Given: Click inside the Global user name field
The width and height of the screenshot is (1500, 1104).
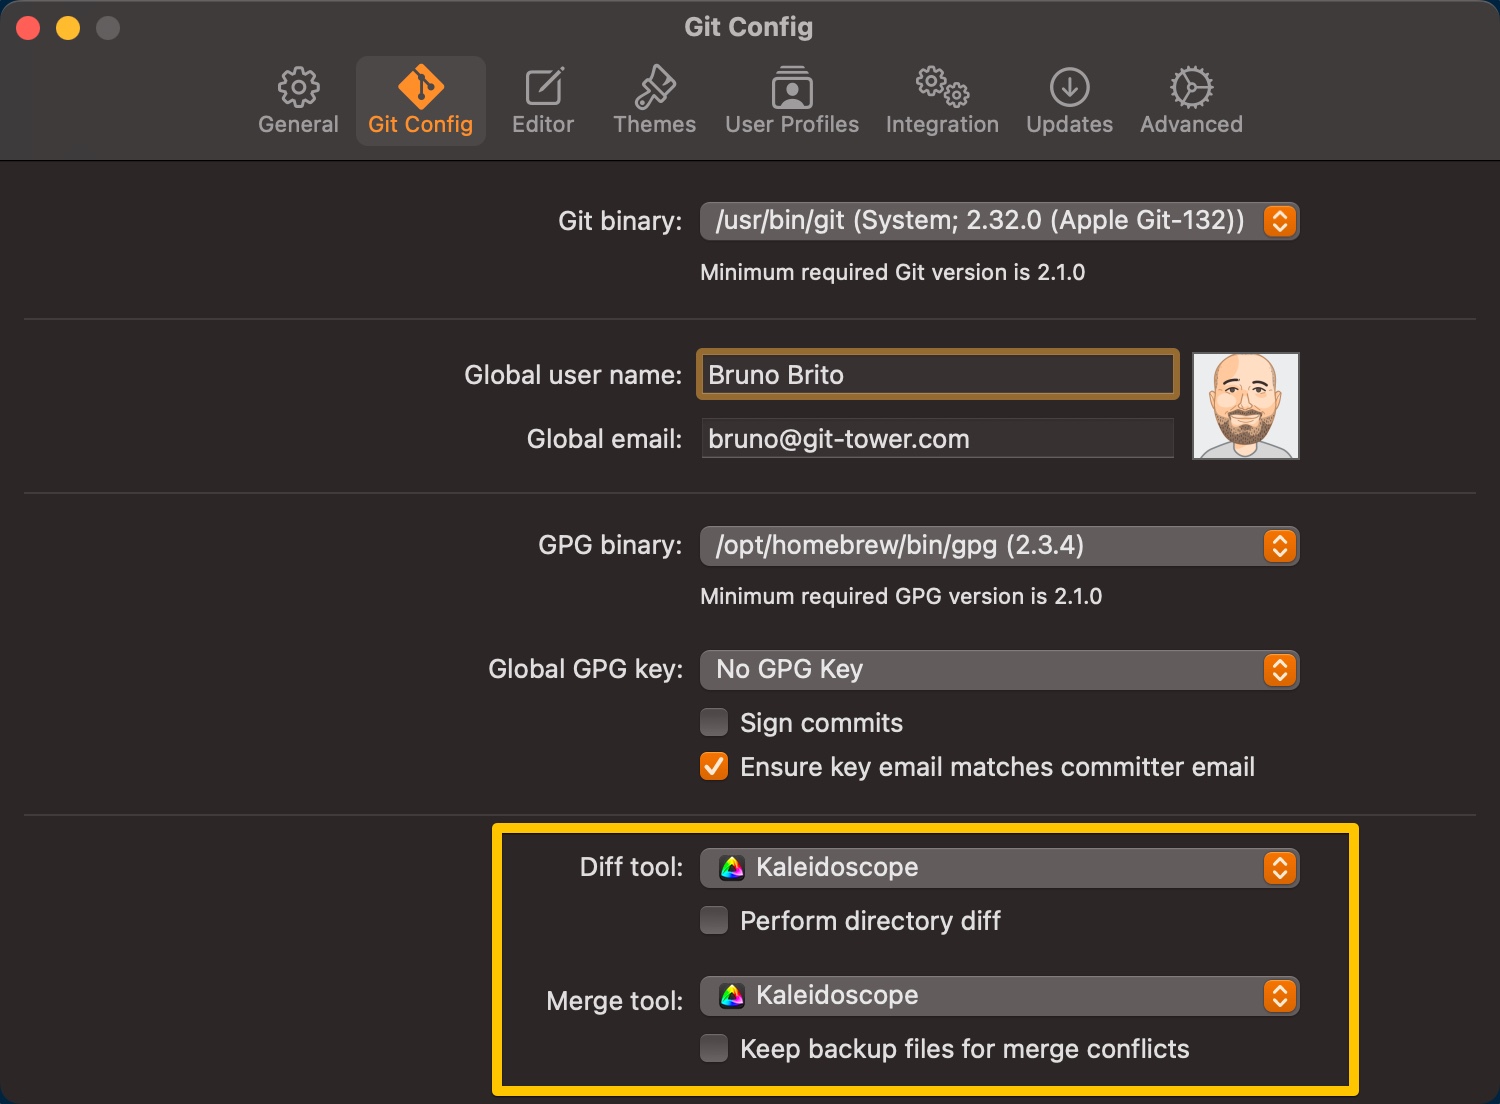Looking at the screenshot, I should 935,375.
